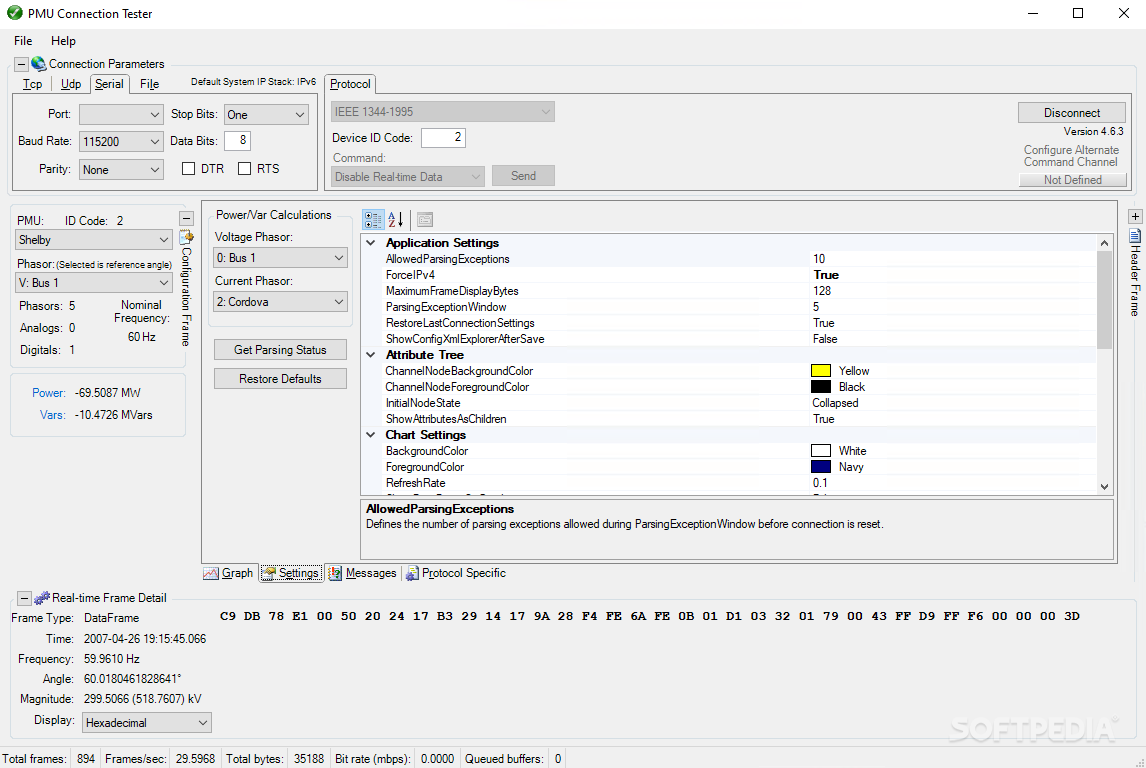Select the Serial tab

pyautogui.click(x=110, y=84)
